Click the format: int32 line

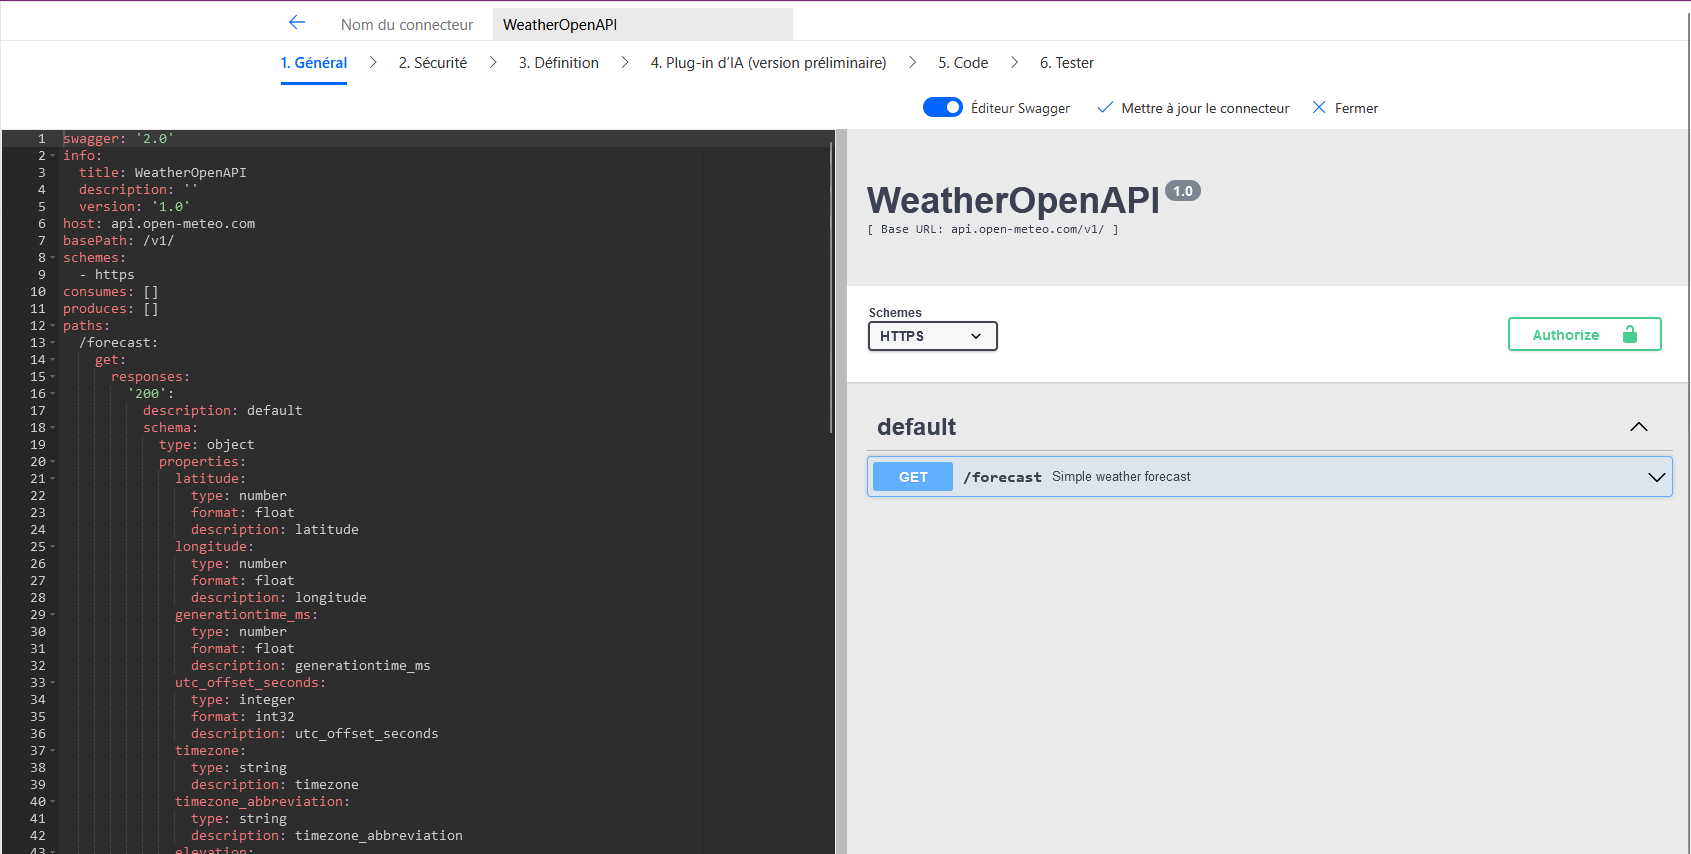point(243,717)
